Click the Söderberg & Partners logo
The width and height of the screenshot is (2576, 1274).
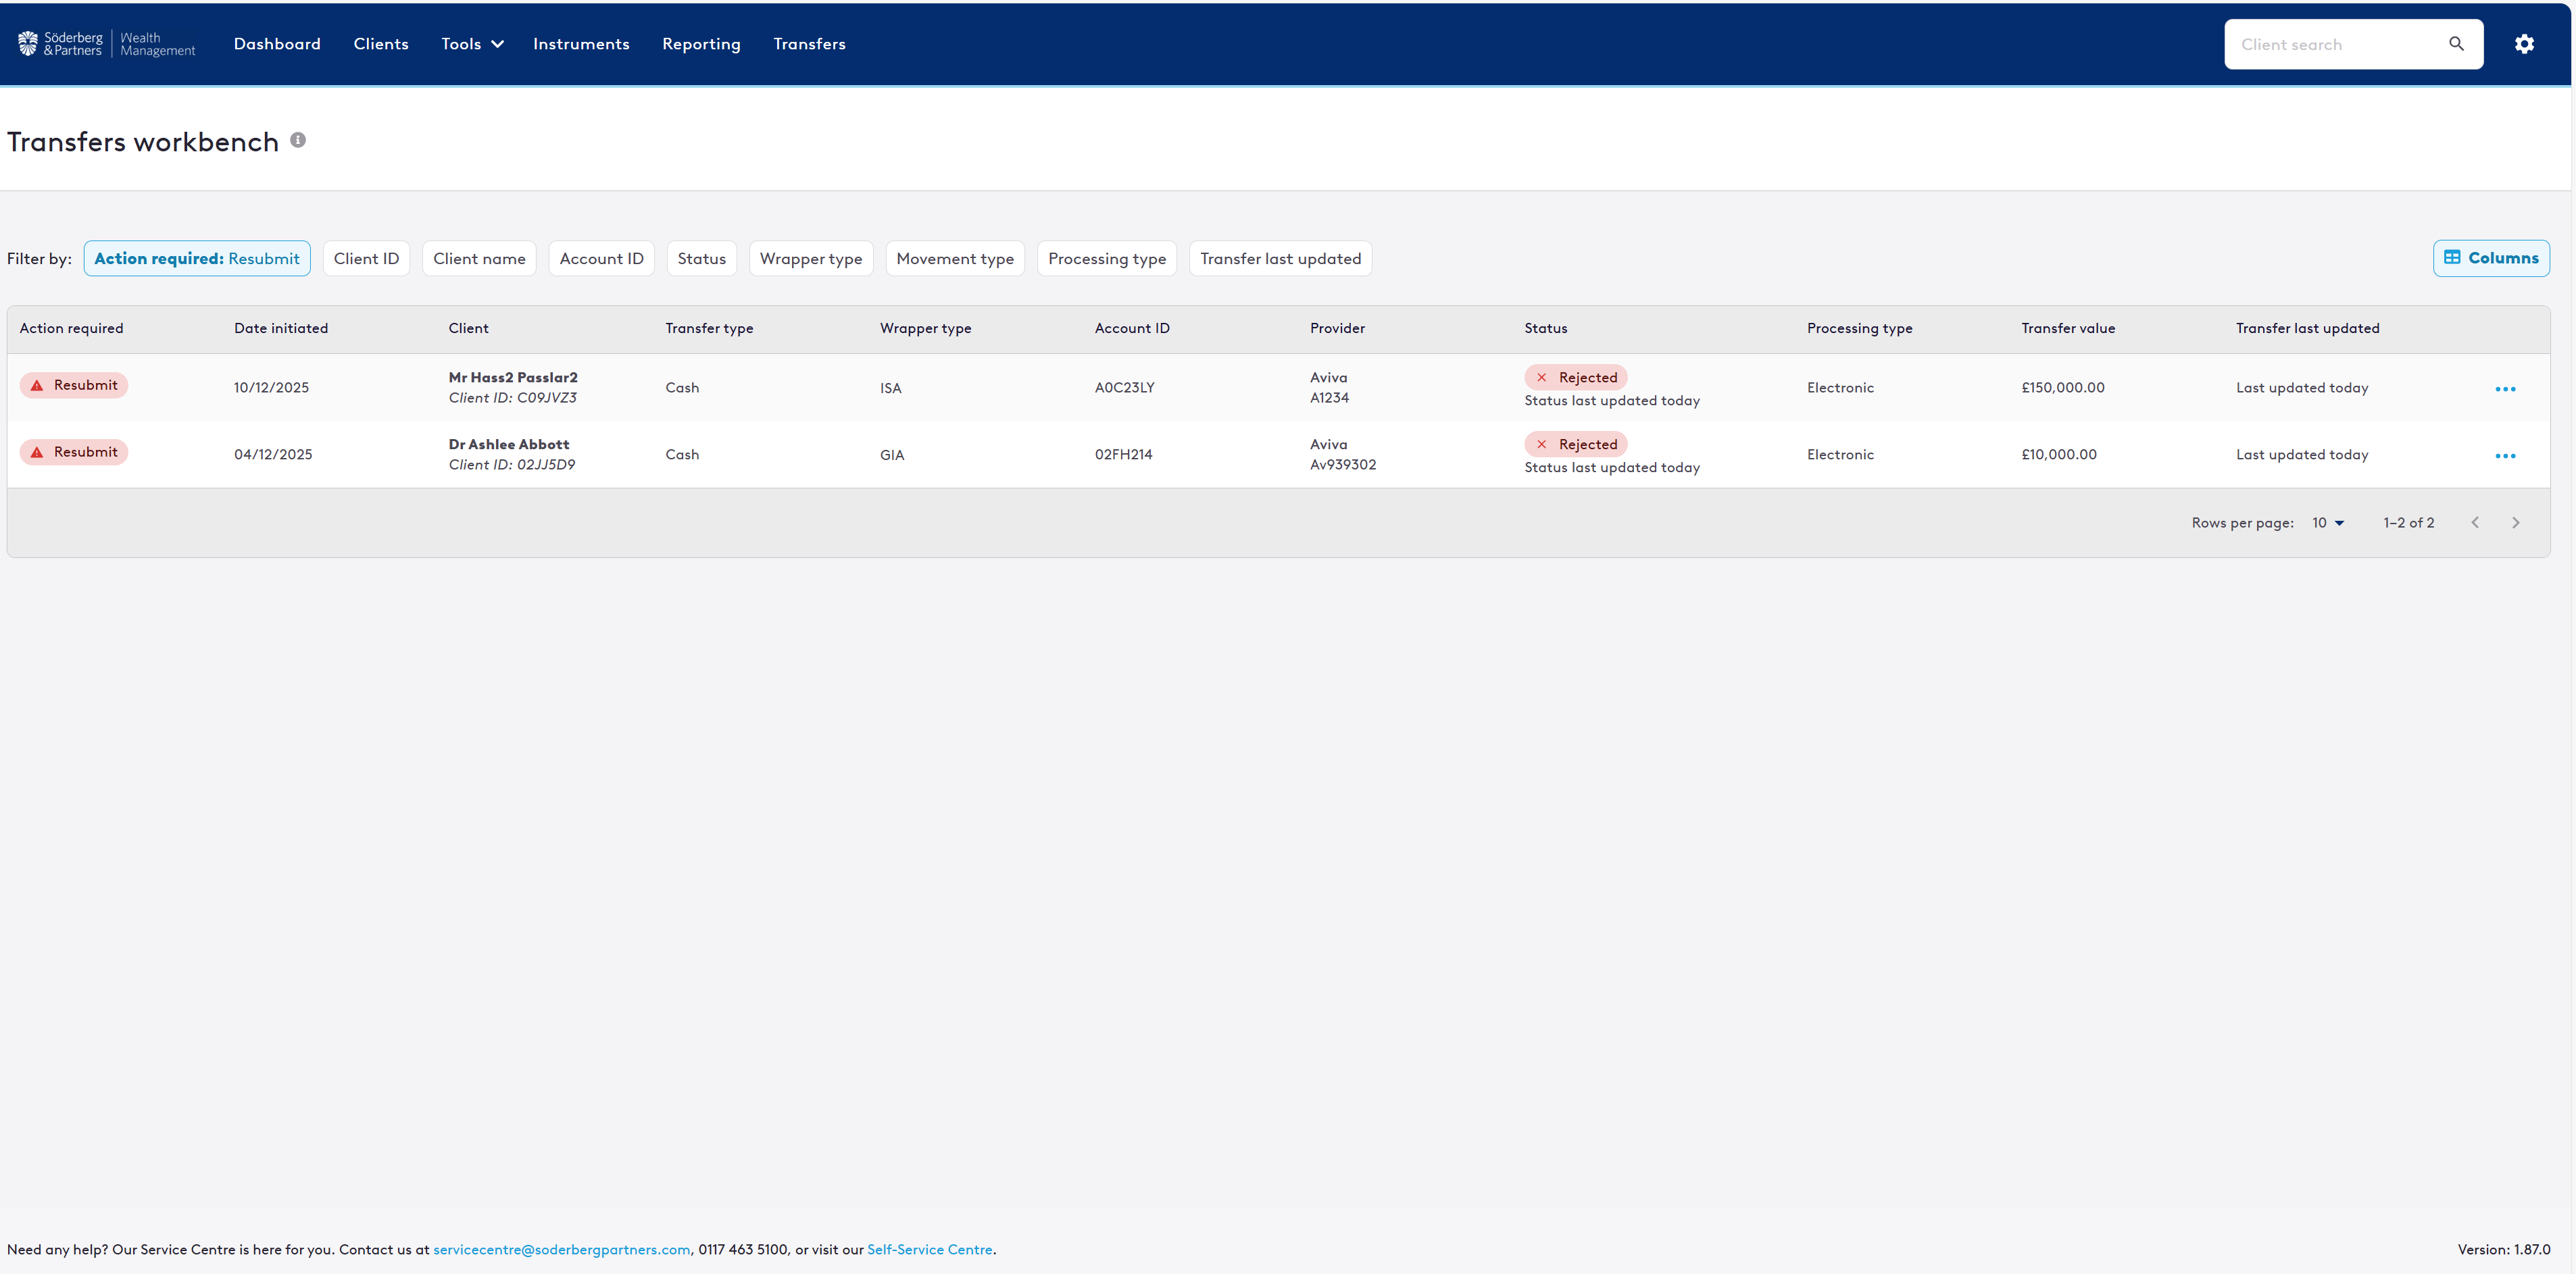106,44
